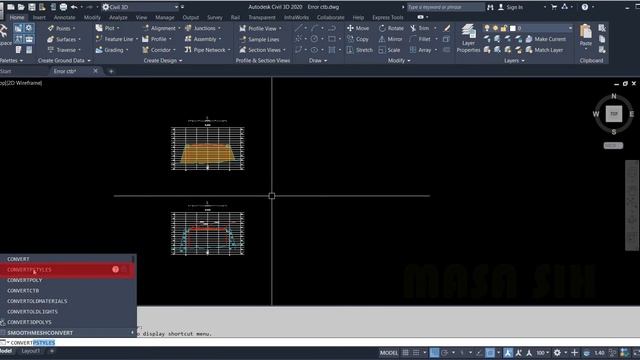Select the Move tool

coord(358,28)
